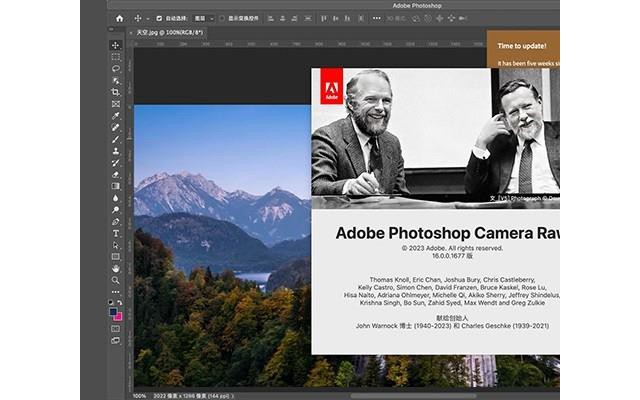Swap foreground and background colors
Viewport: 640px width, 400px height.
tap(120, 302)
